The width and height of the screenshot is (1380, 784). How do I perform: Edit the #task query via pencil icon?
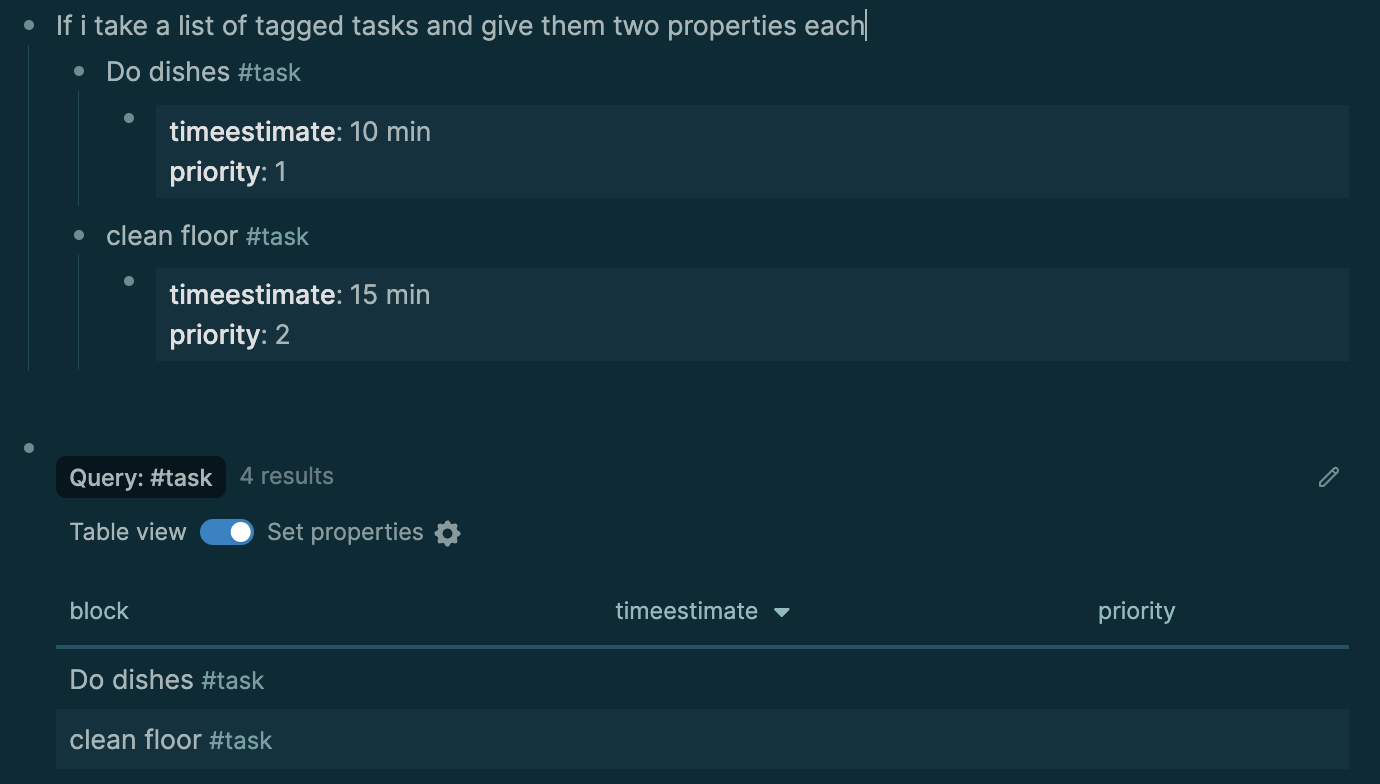pyautogui.click(x=1328, y=477)
